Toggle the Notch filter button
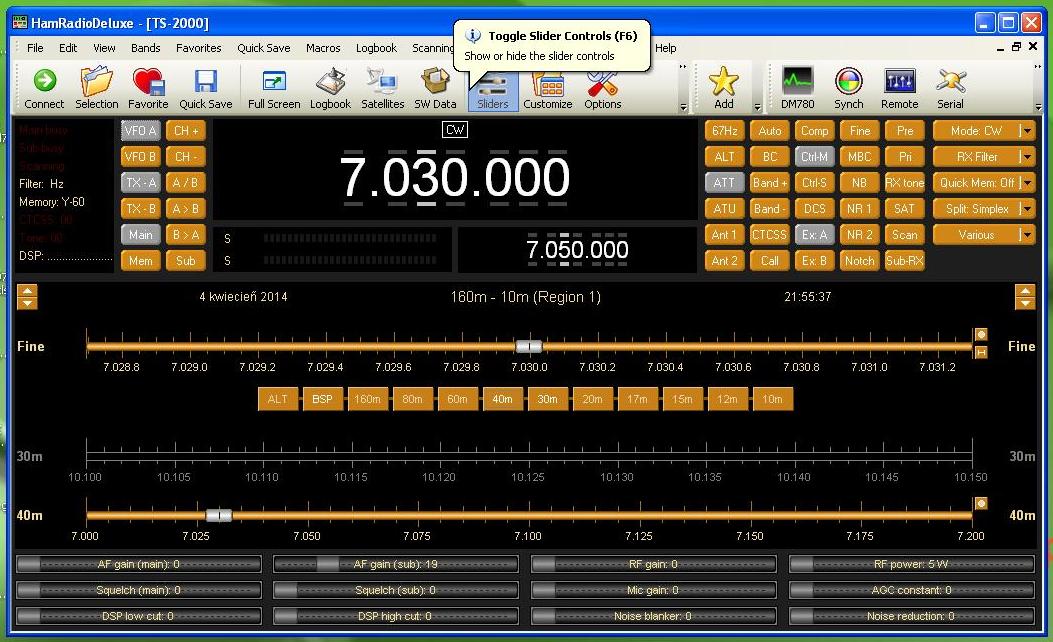Screen dimensions: 1053x642 click(859, 261)
